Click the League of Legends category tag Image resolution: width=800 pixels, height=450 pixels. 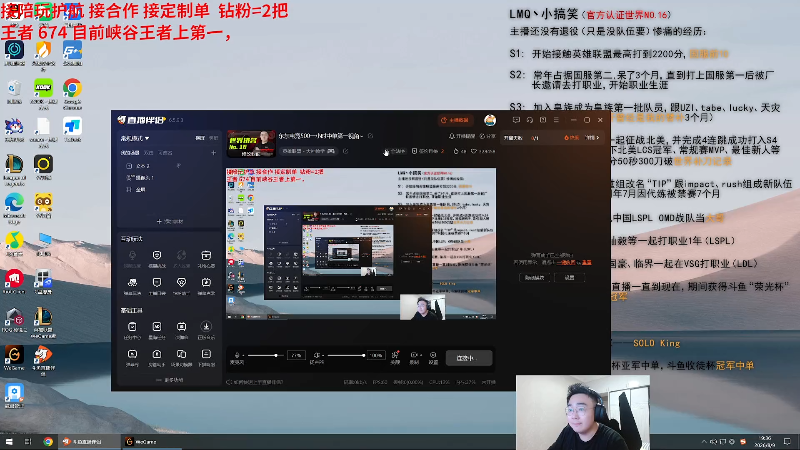click(308, 151)
